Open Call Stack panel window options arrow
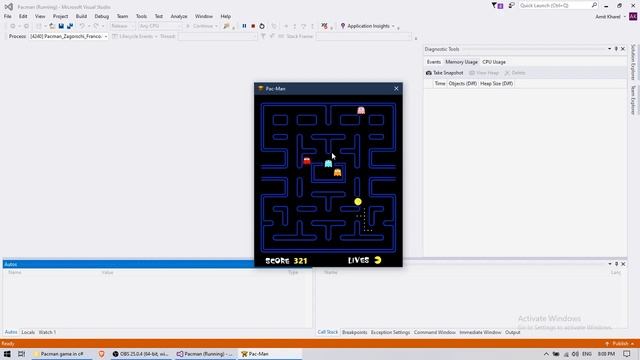Image resolution: width=640 pixels, height=360 pixels. point(610,264)
